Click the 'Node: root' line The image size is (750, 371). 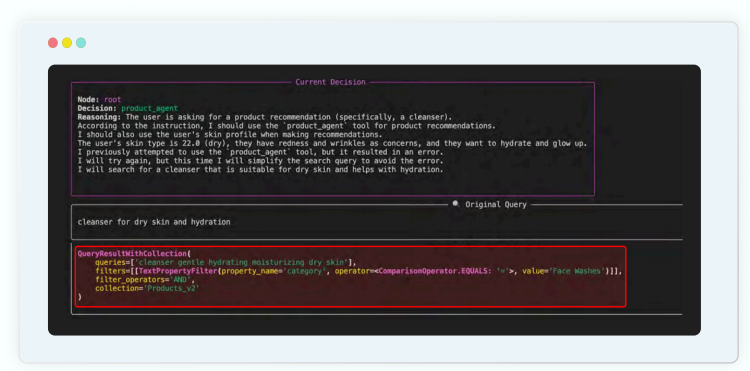(99, 99)
